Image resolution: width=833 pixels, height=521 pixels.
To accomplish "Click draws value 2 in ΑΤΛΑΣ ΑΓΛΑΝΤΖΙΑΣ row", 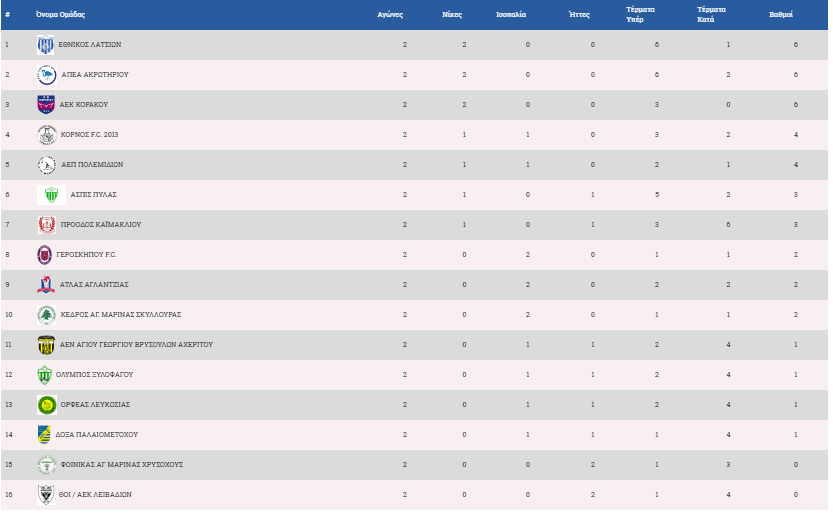I will point(528,285).
